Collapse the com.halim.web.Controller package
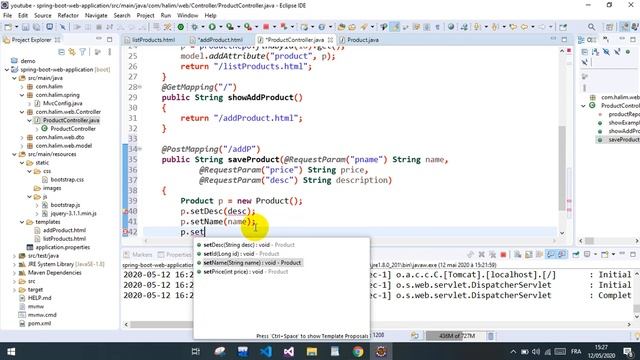The image size is (640, 360). click(22, 112)
